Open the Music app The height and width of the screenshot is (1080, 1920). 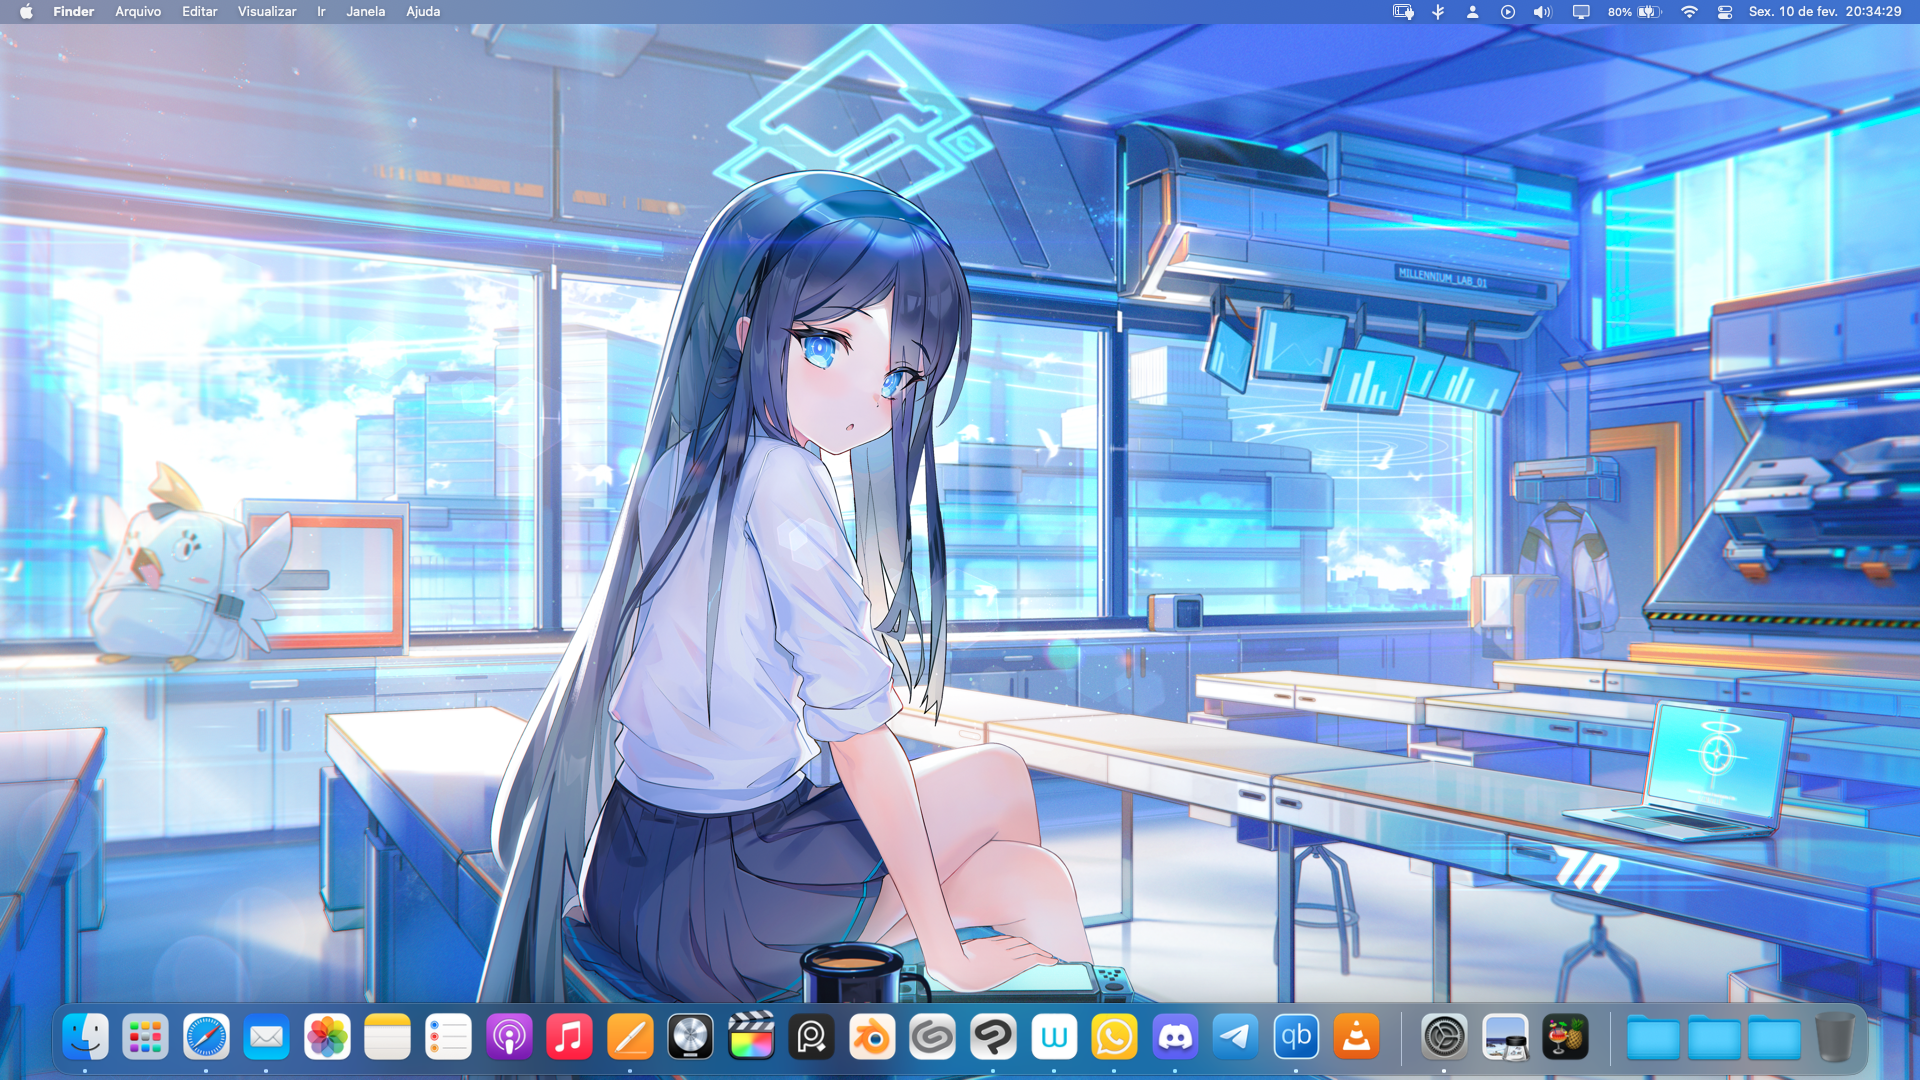point(569,1037)
